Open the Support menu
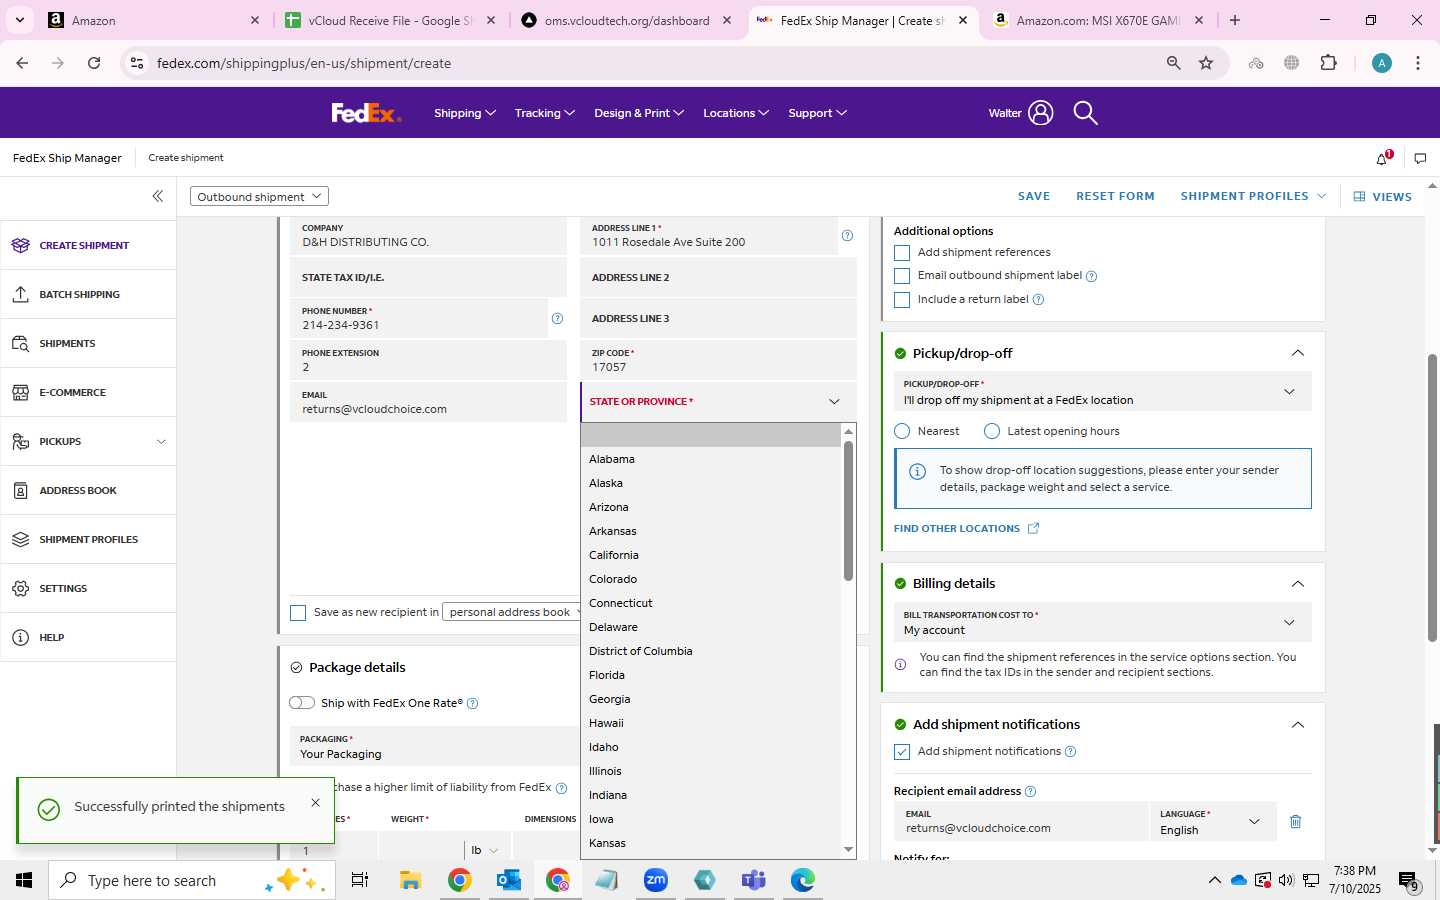Image resolution: width=1440 pixels, height=900 pixels. (x=818, y=113)
